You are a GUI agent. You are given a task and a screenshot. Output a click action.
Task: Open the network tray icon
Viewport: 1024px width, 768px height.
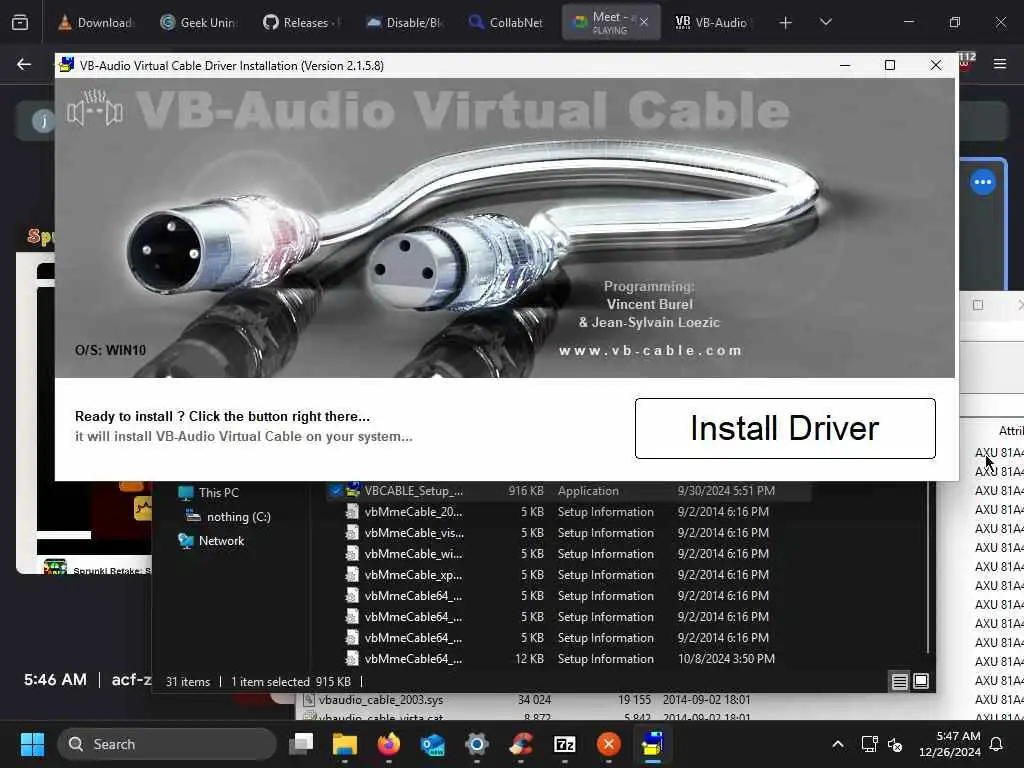(869, 744)
